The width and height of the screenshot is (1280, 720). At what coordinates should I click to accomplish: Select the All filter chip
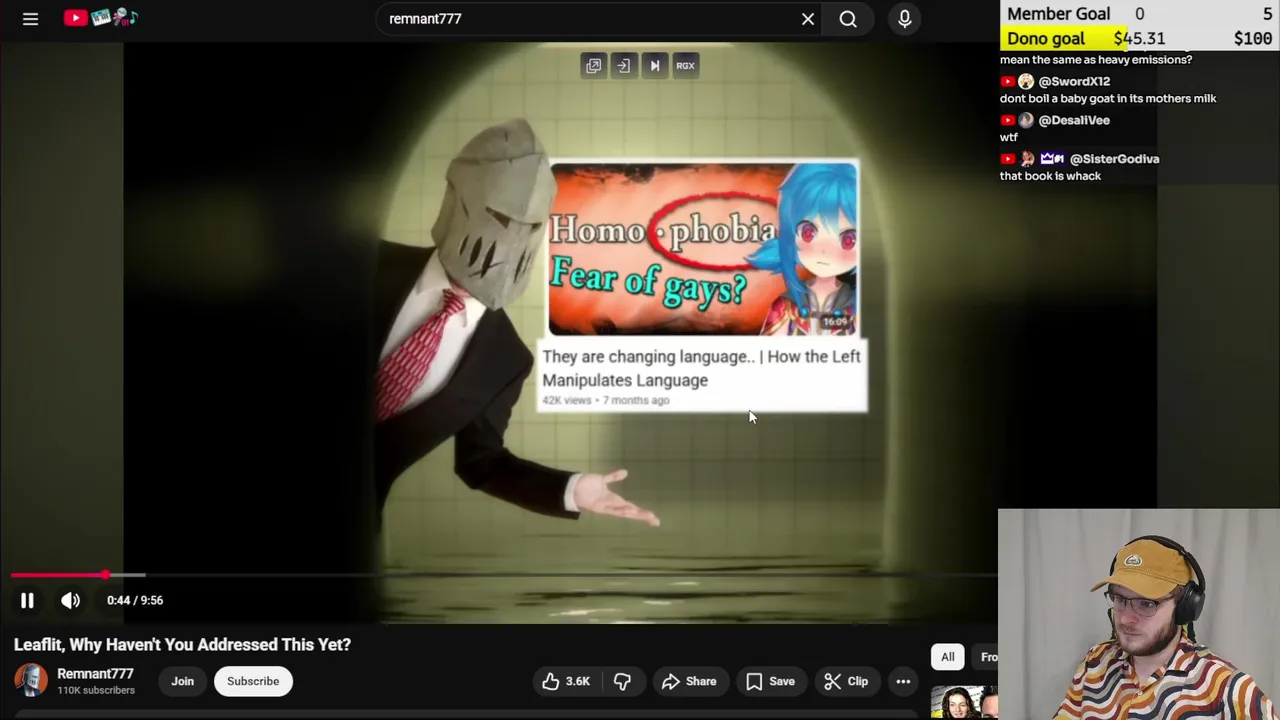947,657
